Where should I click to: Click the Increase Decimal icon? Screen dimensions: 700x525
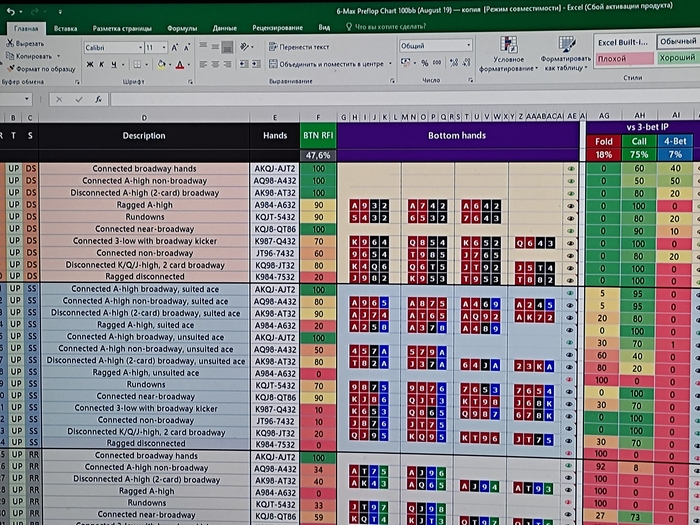[x=454, y=62]
